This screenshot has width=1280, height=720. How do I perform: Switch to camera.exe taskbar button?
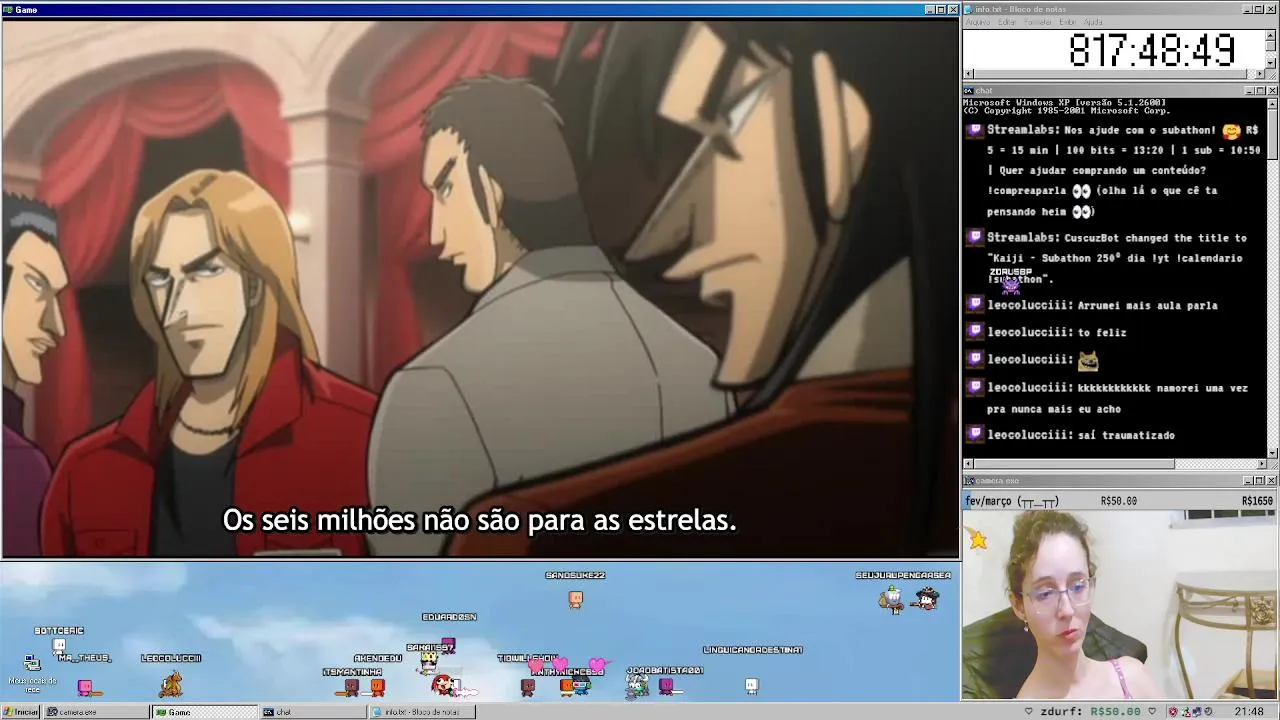pyautogui.click(x=96, y=712)
